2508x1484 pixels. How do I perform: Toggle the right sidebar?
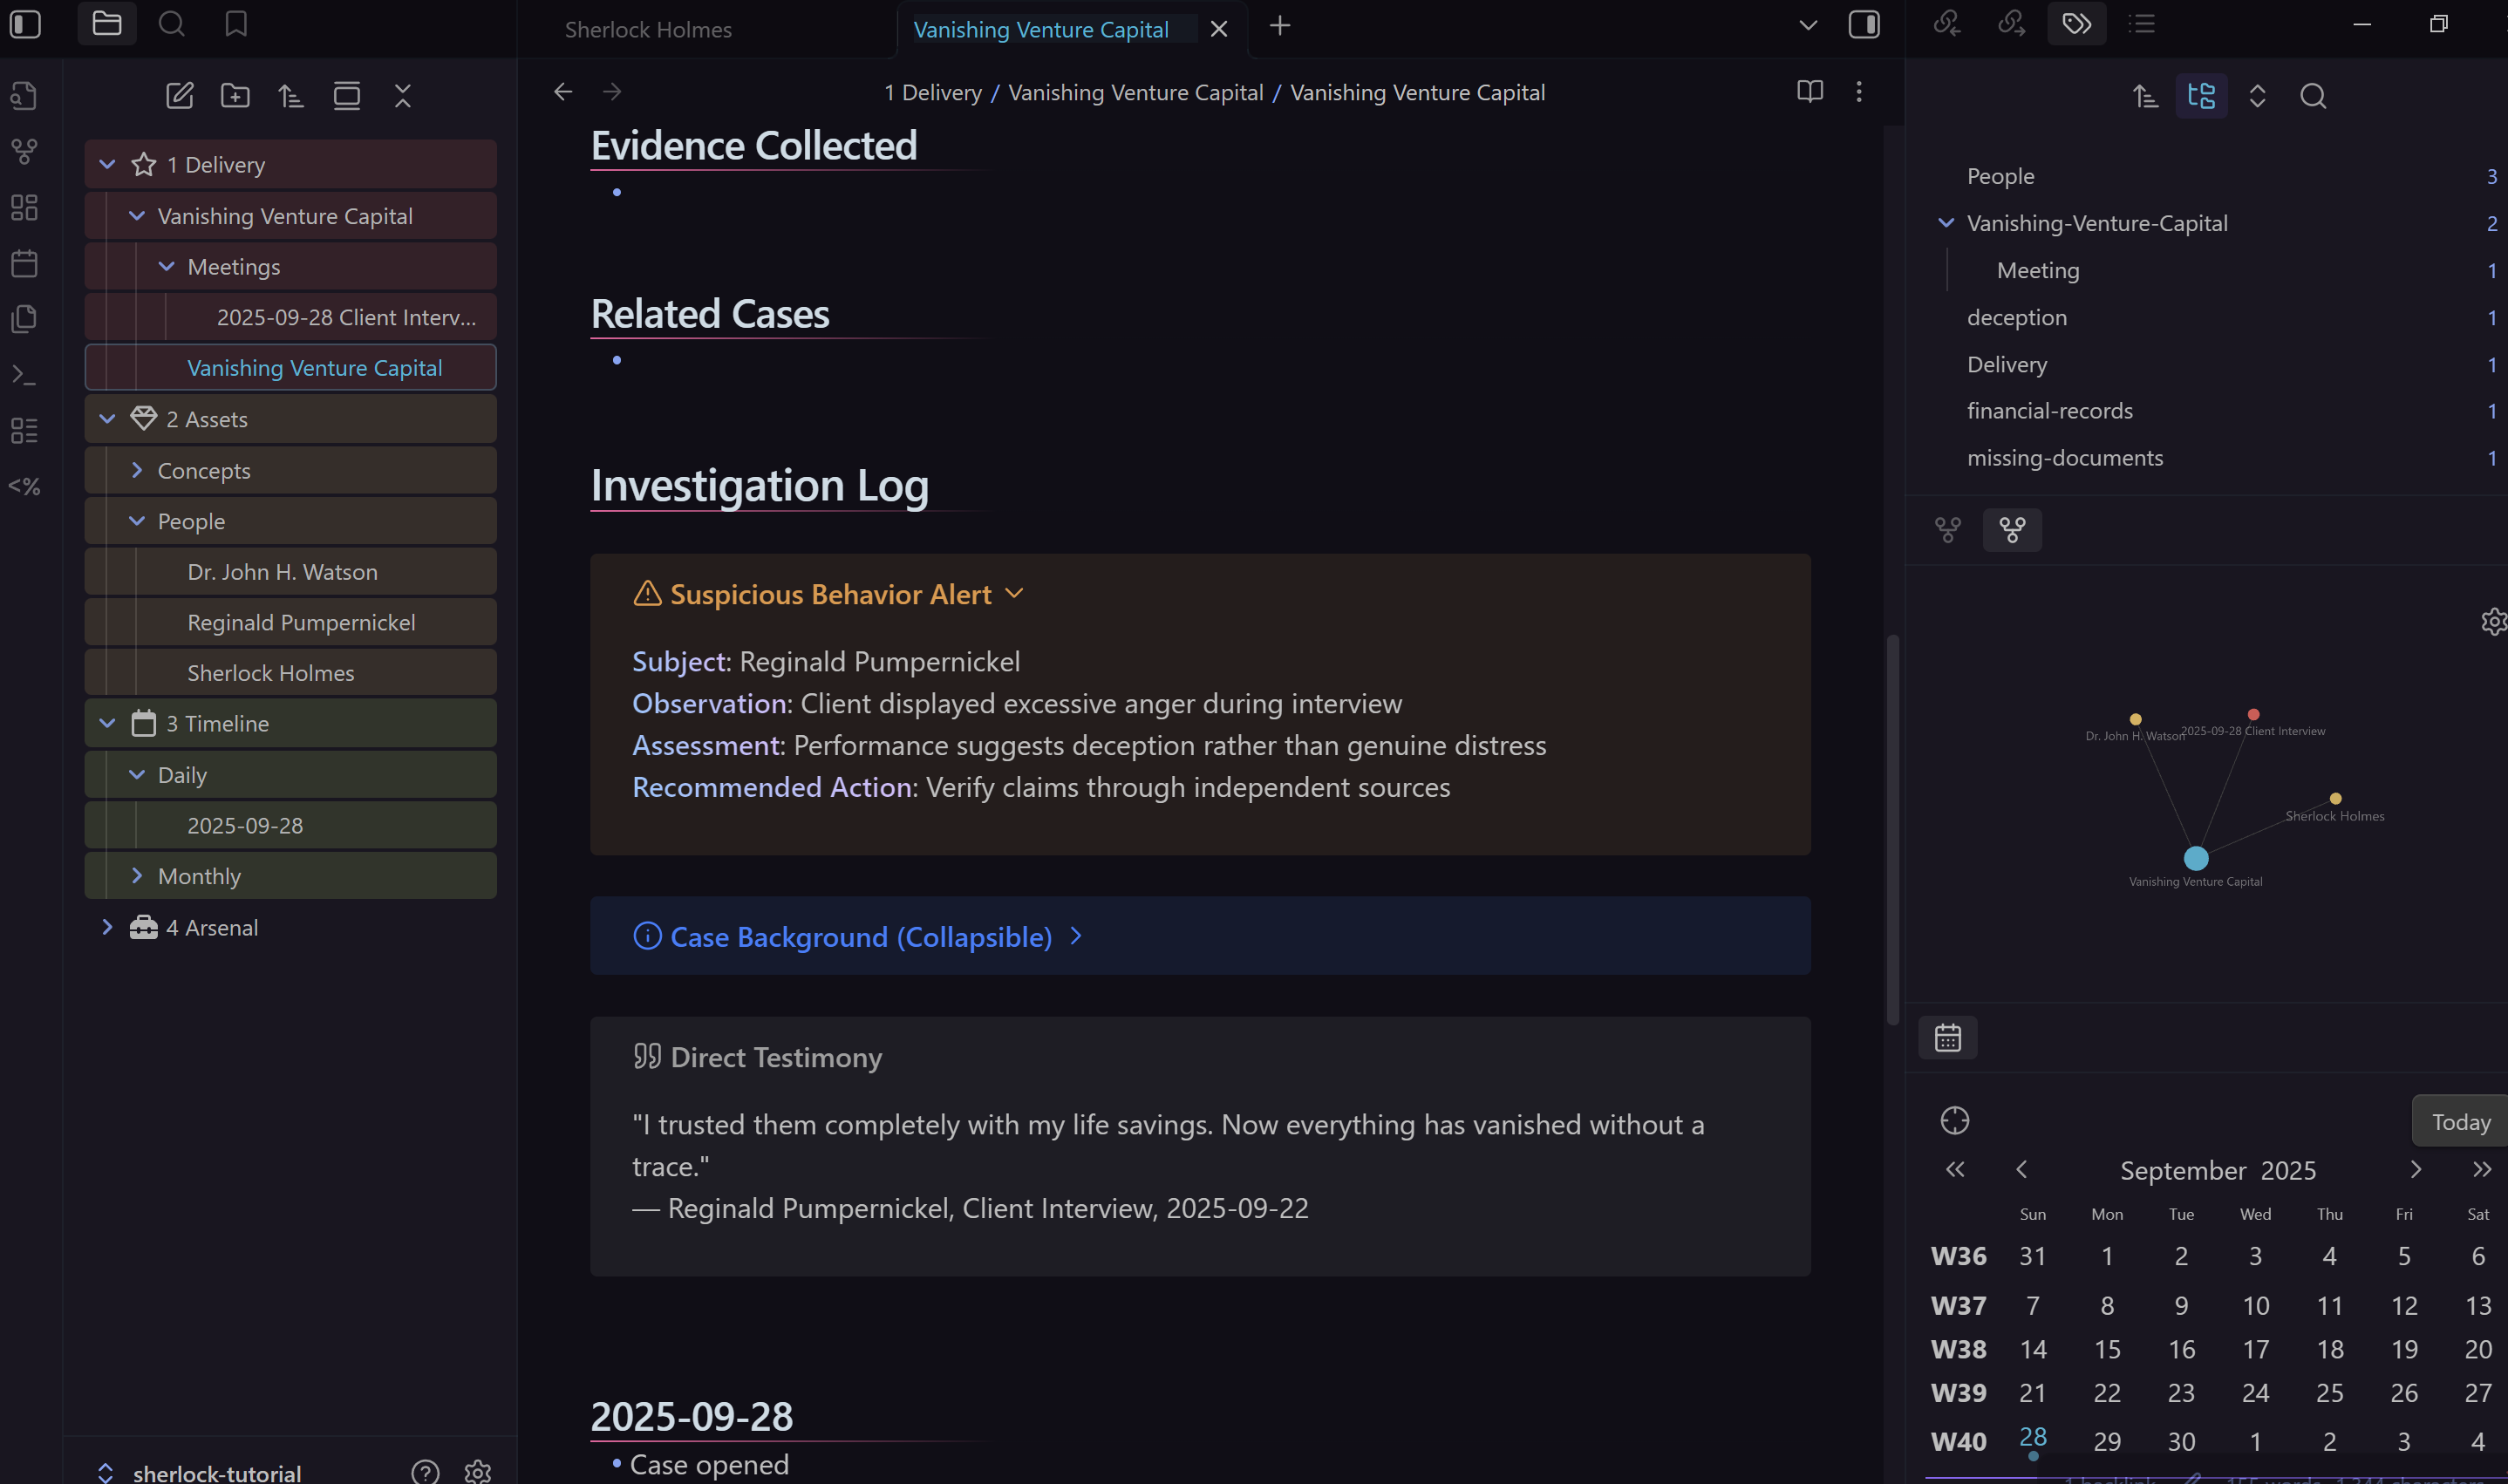1864,24
